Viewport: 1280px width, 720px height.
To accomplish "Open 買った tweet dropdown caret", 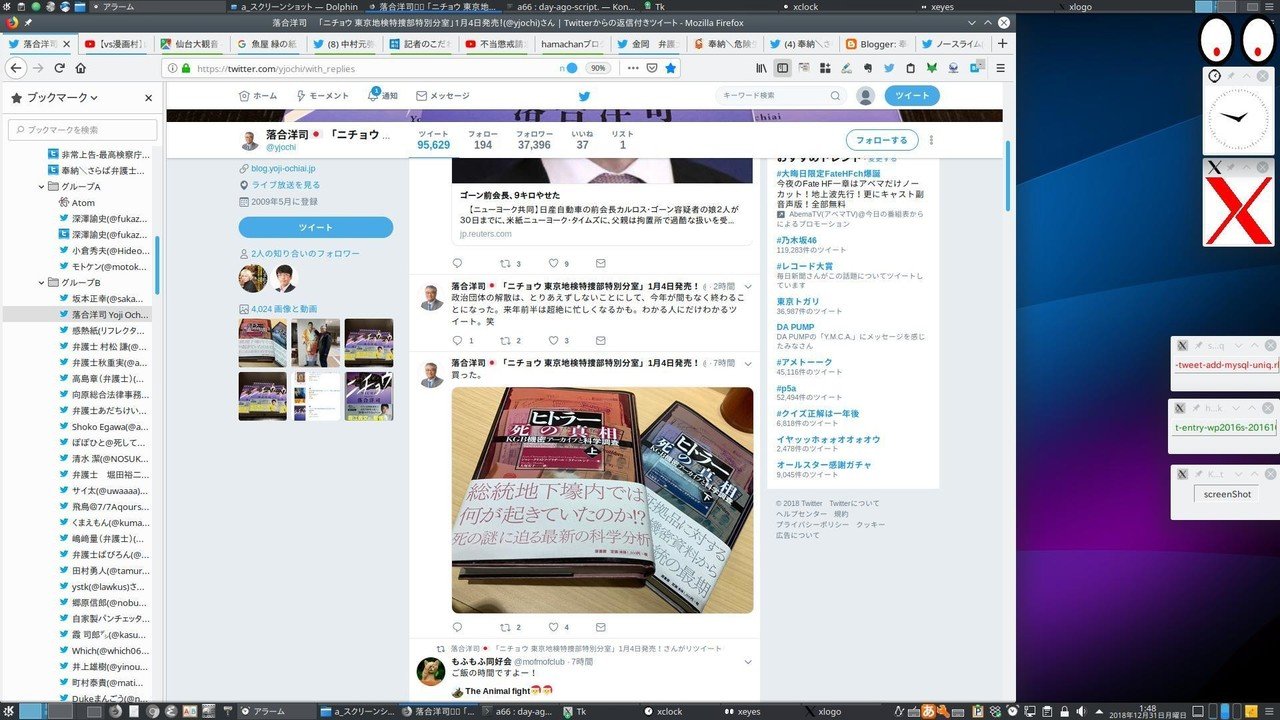I will (x=747, y=362).
